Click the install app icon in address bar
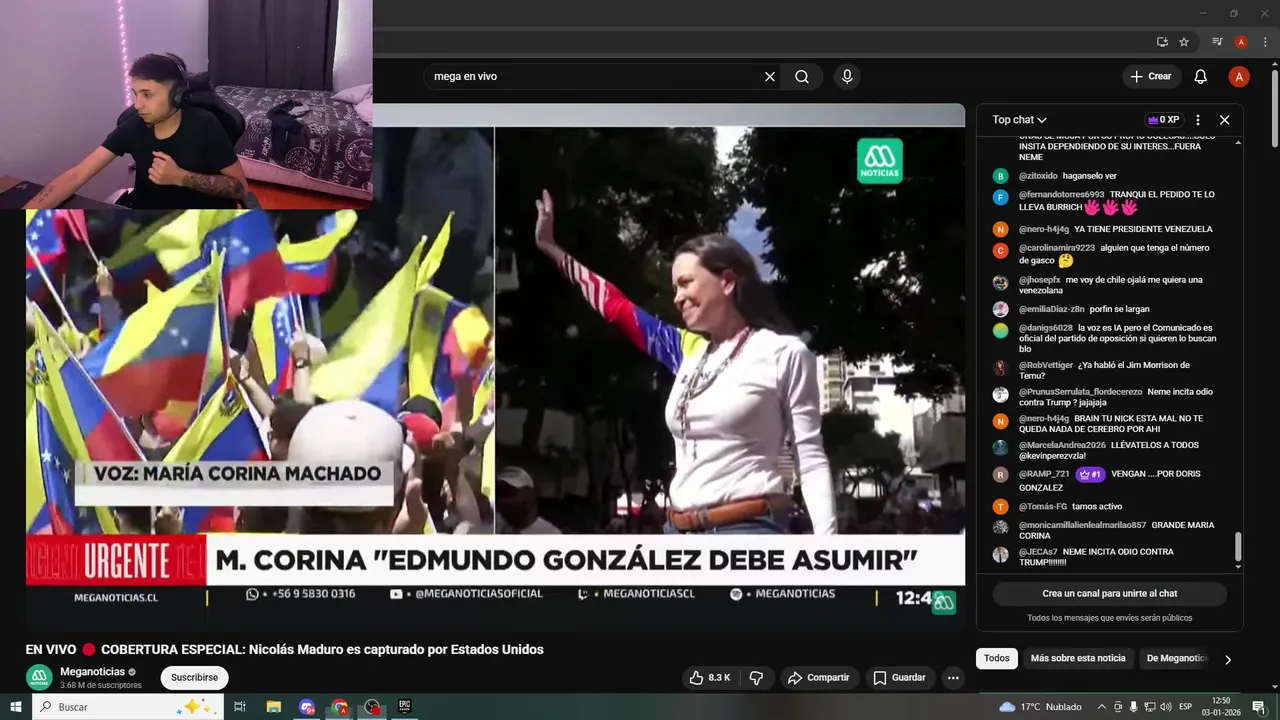1280x720 pixels. tap(1162, 42)
